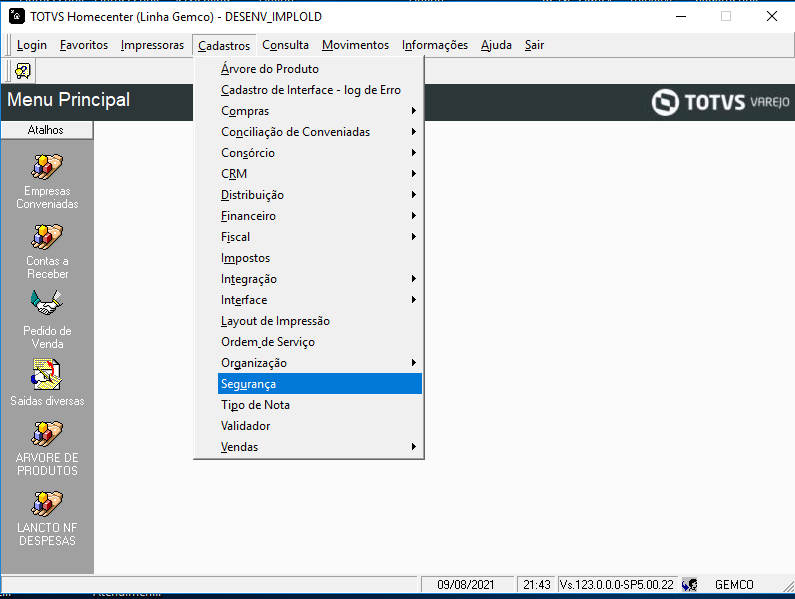Open the Contas a Receber shortcut icon
The width and height of the screenshot is (795, 599).
coord(47,236)
